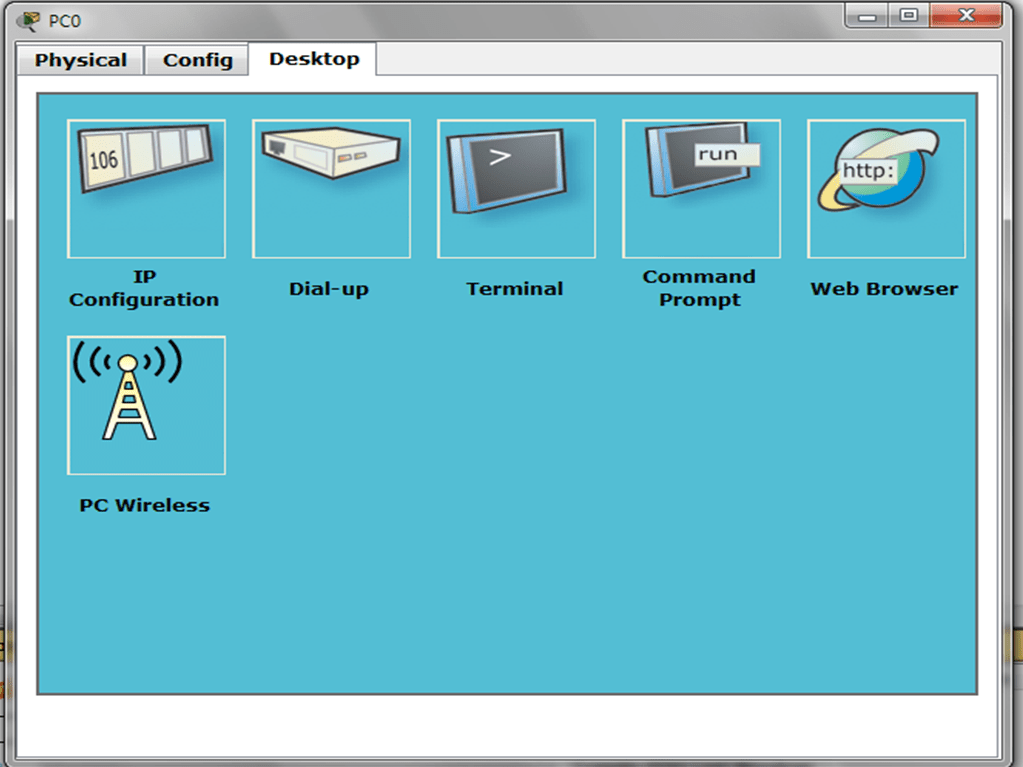The image size is (1023, 767).
Task: Click the PC0 title bar app icon
Action: click(x=29, y=20)
